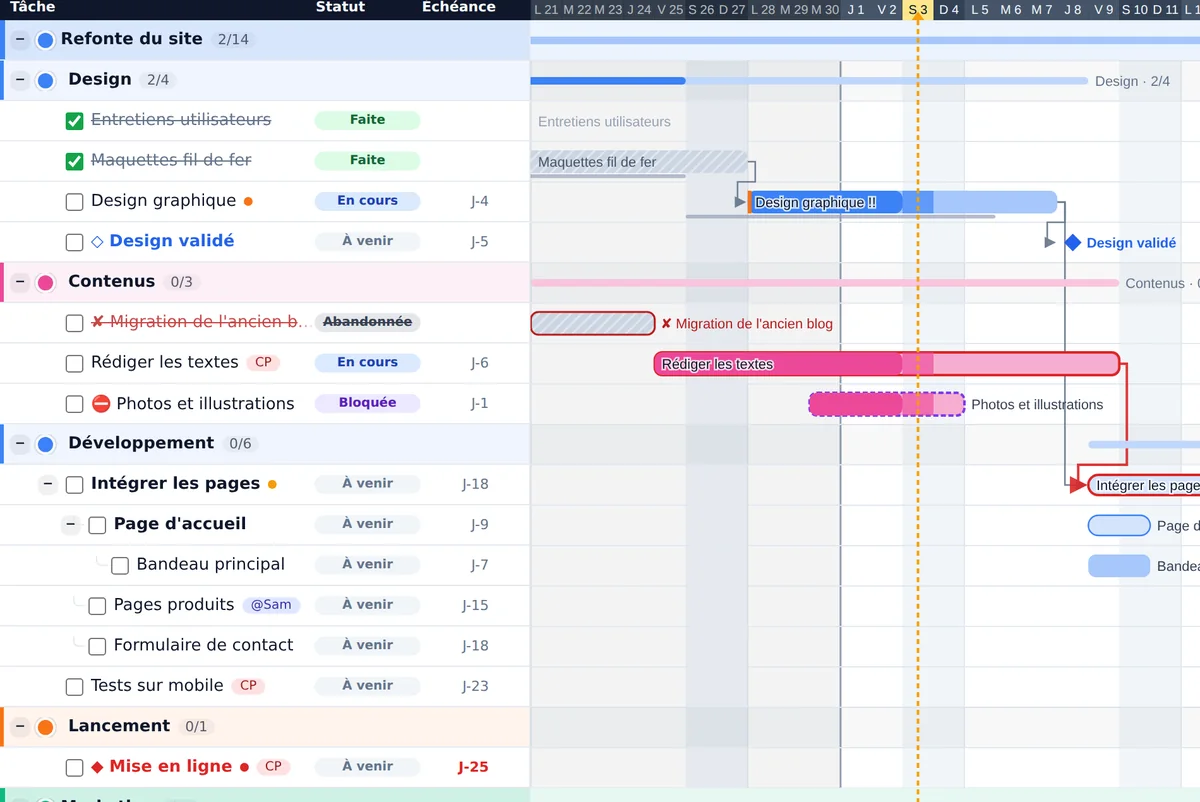Screen dimensions: 1200x802
Task: Check the Design validé milestone
Action: tap(74, 242)
